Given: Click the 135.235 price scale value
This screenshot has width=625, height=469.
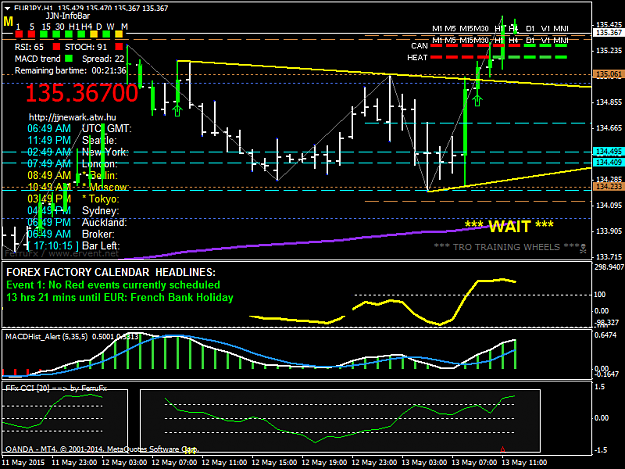Looking at the screenshot, I should [609, 51].
